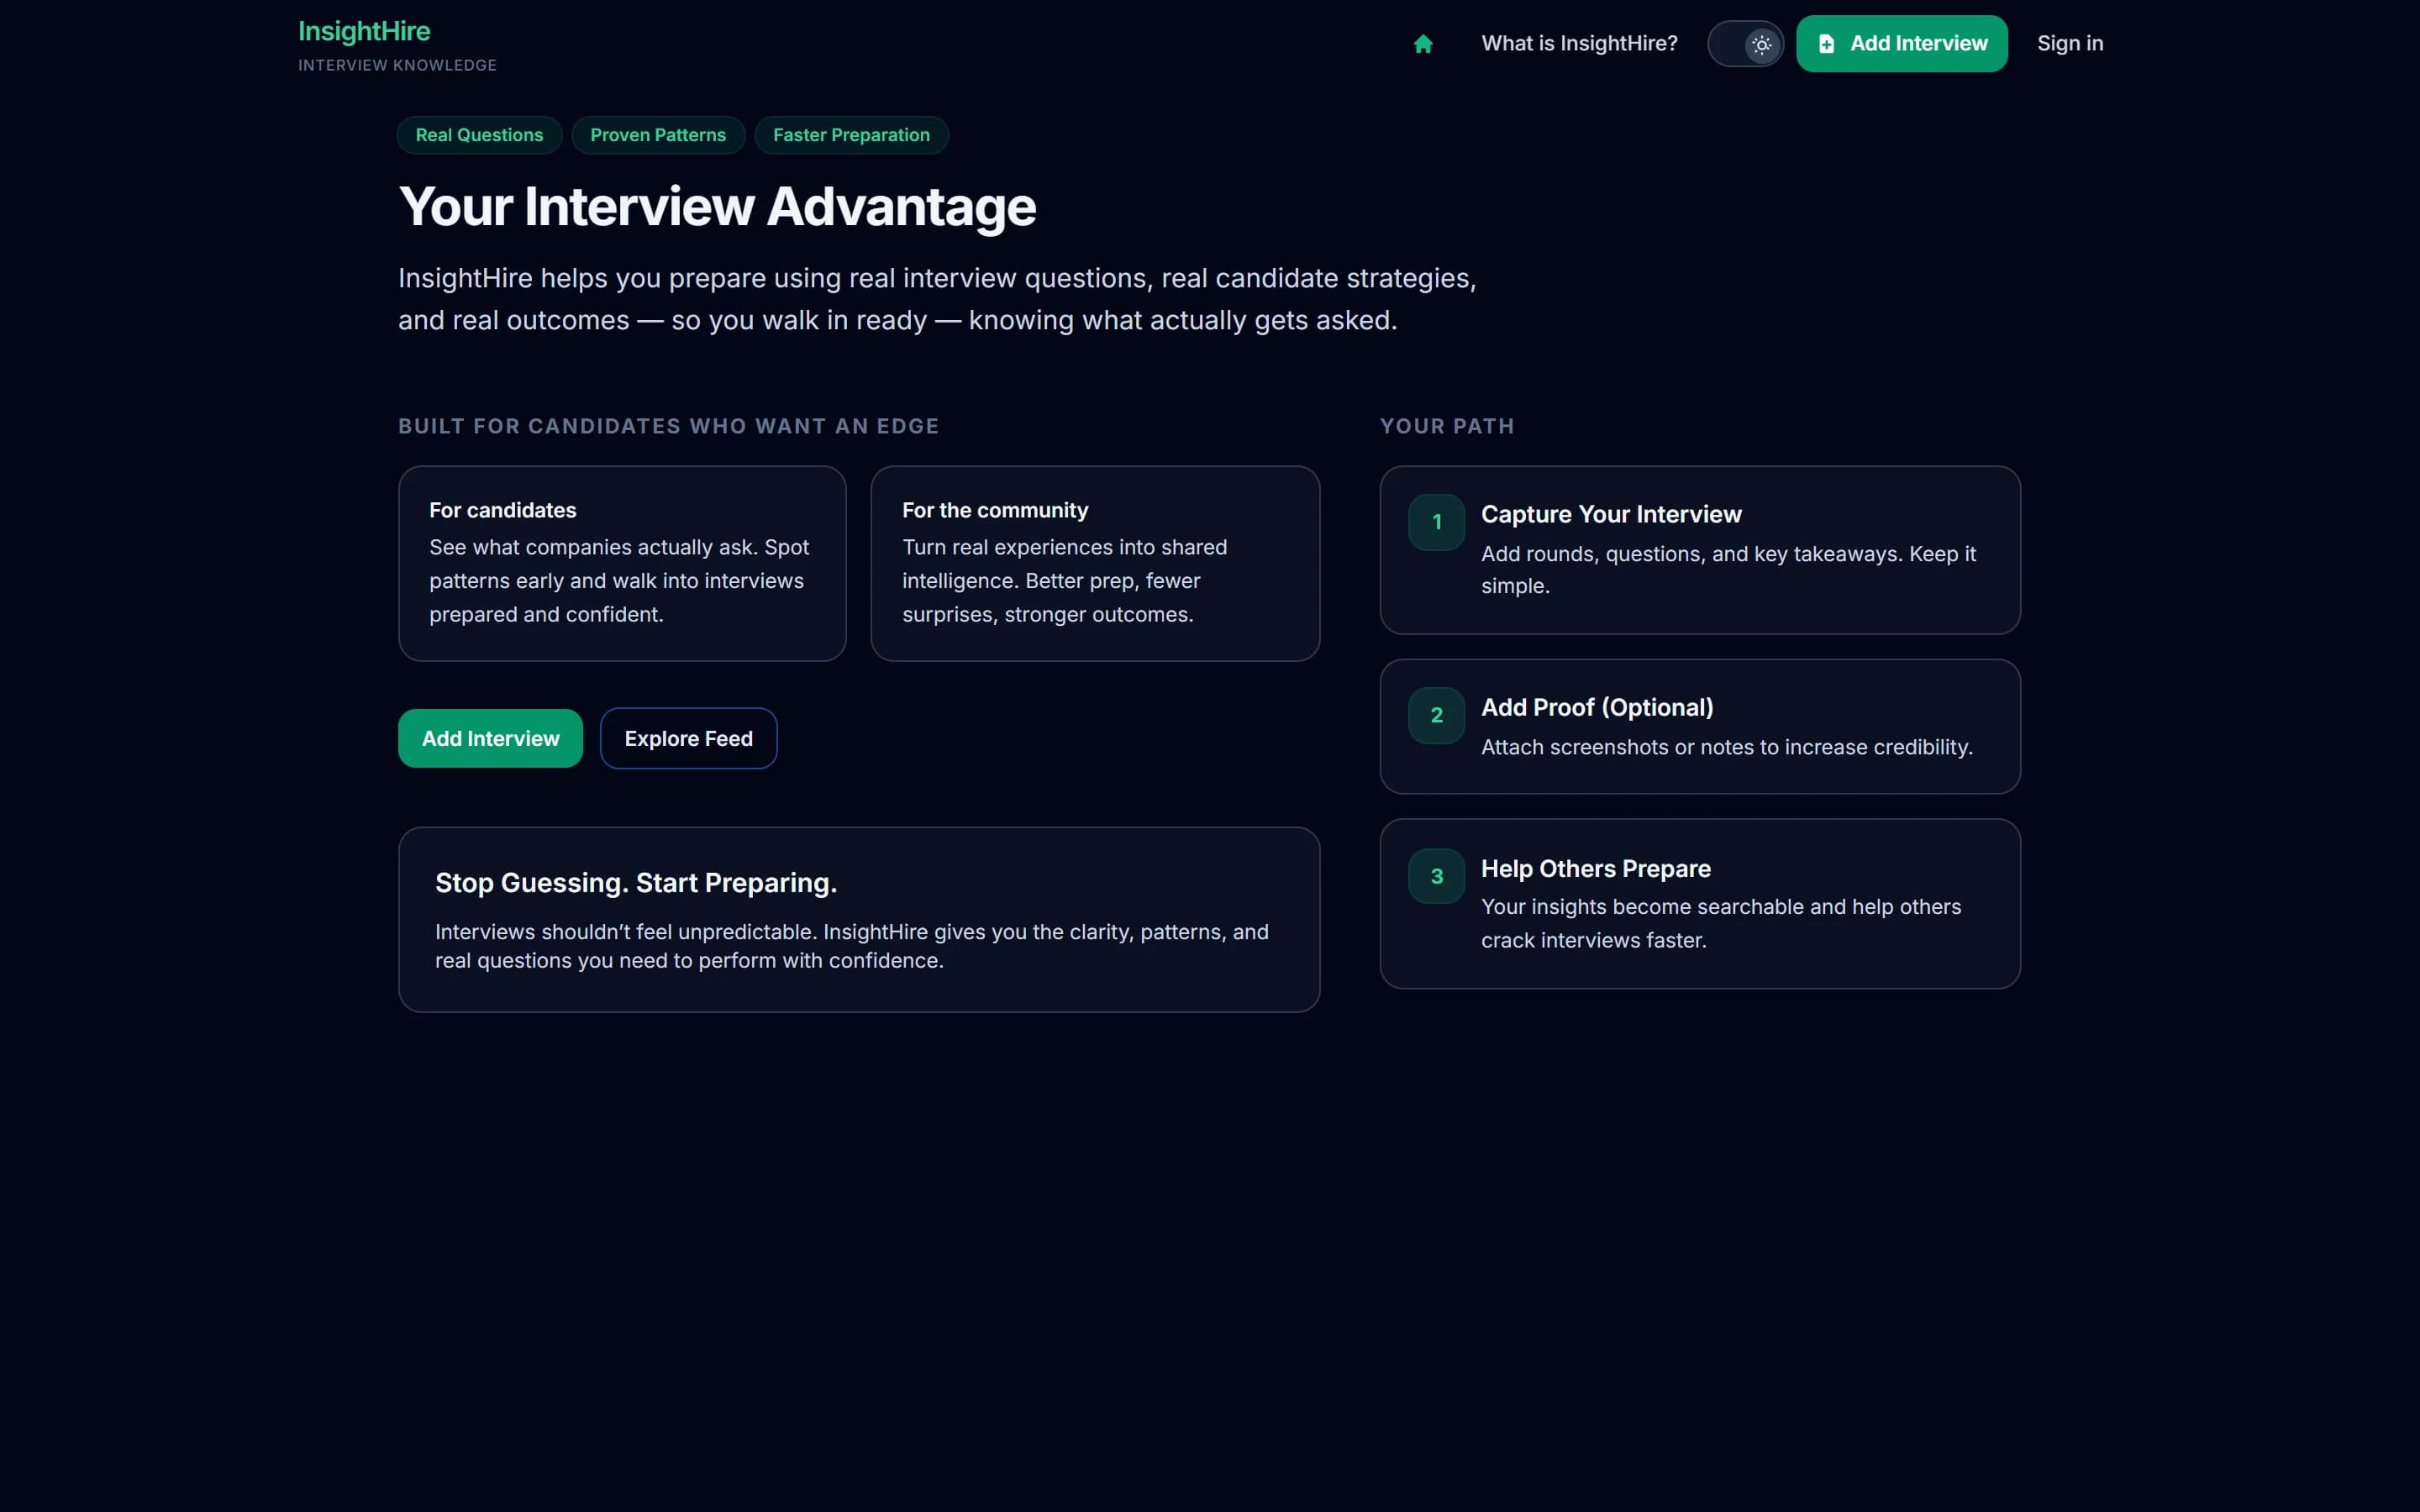Click the 'For candidates' card title
Screen dimensions: 2420x1512
503,510
